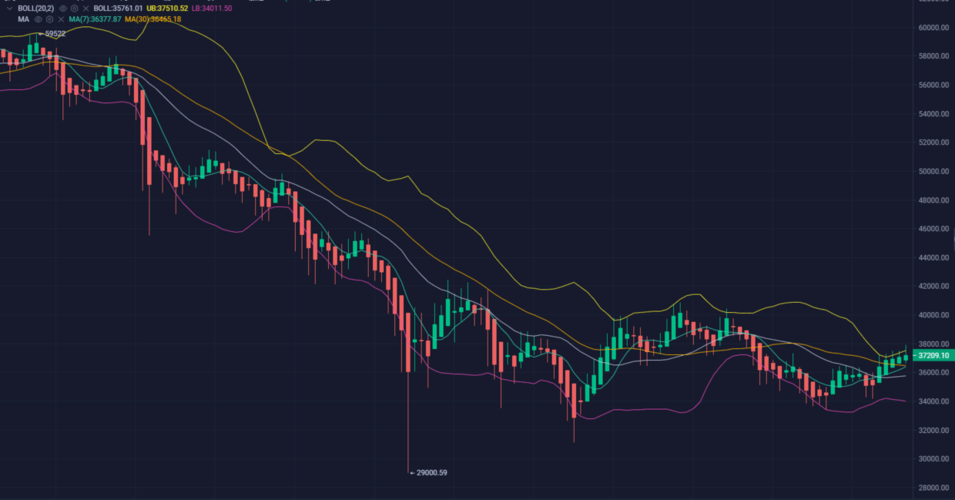Click the 28000.00 price axis label

(x=932, y=487)
